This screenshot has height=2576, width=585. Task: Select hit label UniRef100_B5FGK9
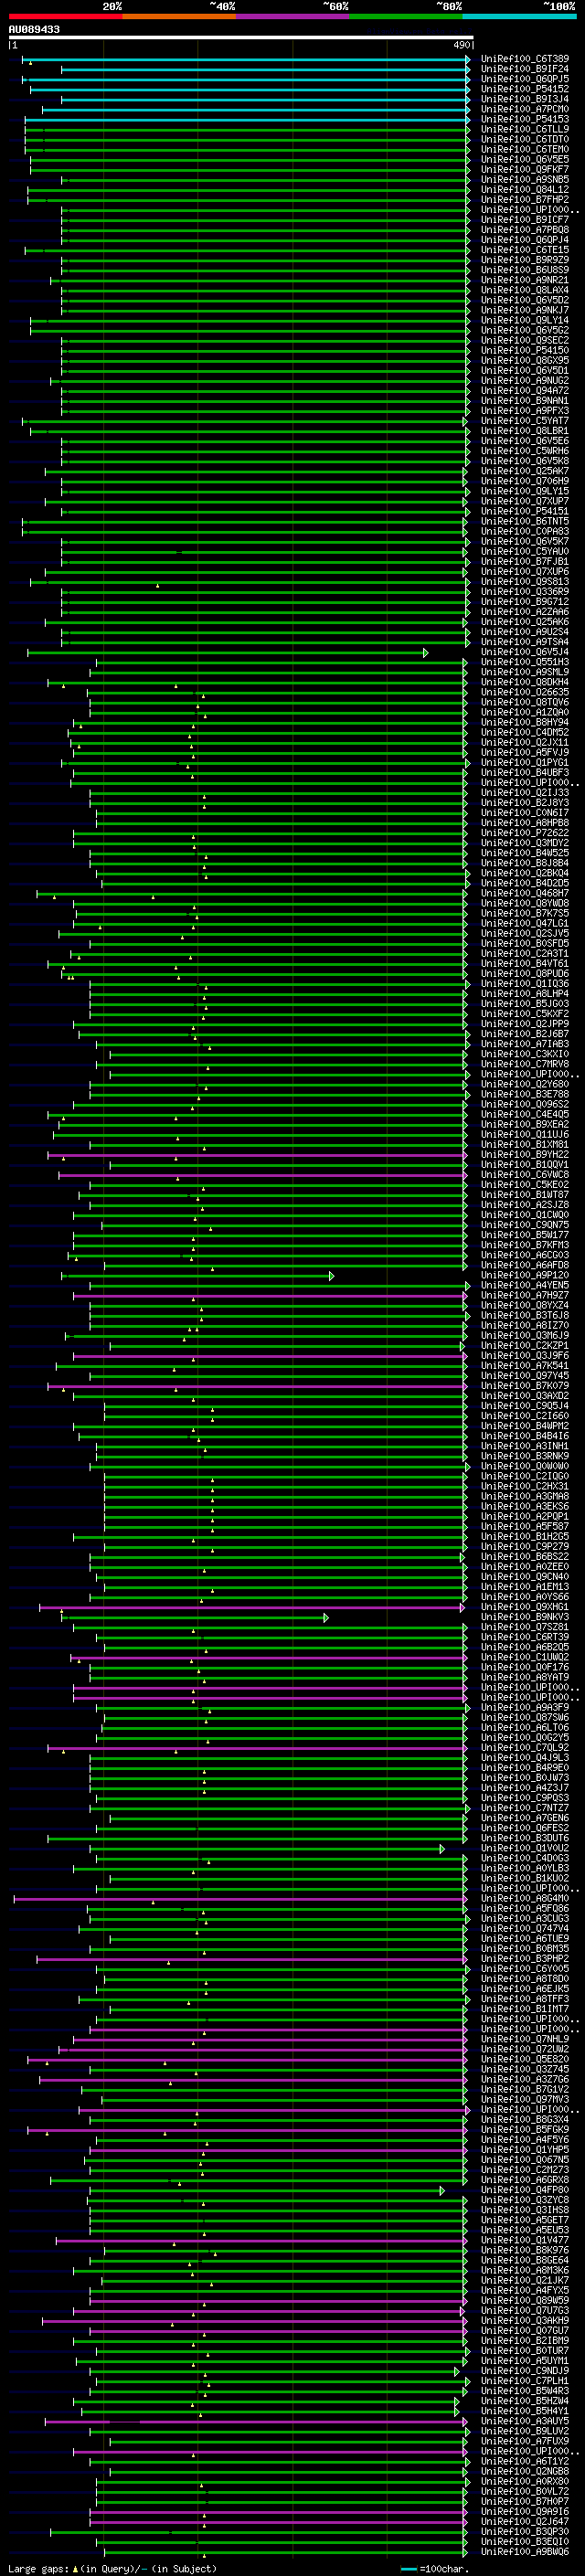(x=525, y=2130)
